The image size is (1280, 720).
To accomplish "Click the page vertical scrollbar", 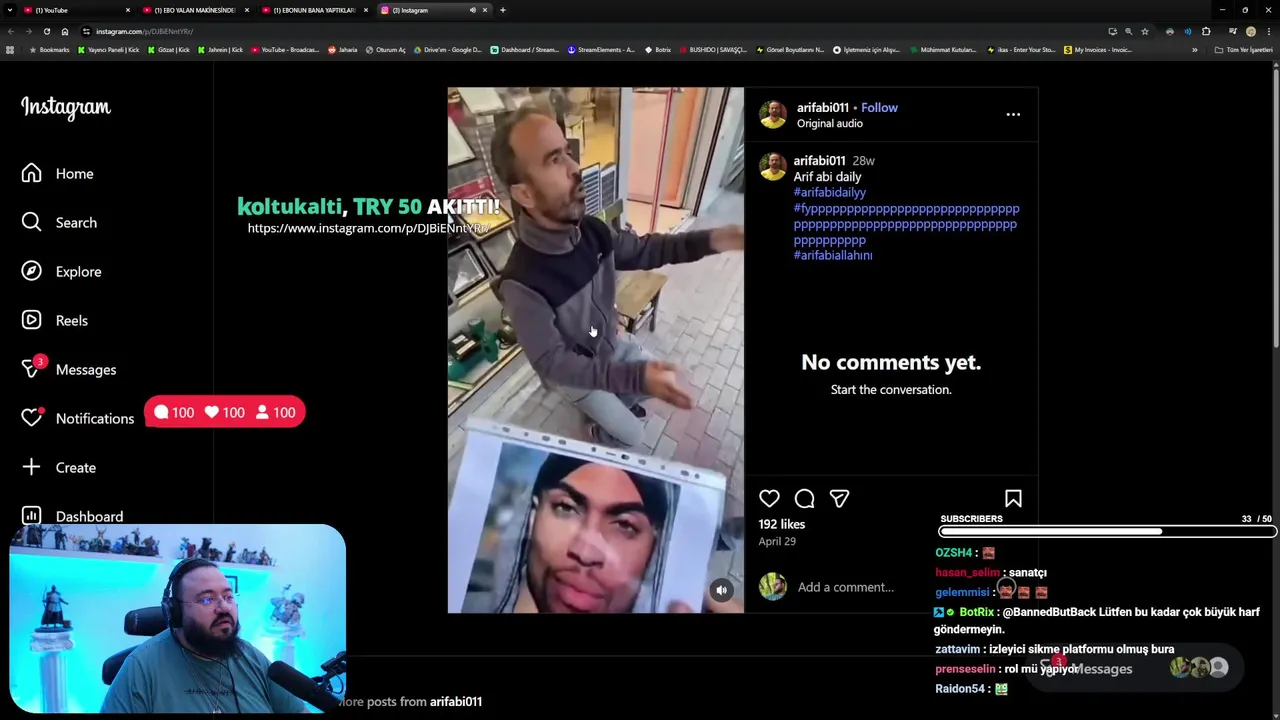I will pos(1275,205).
